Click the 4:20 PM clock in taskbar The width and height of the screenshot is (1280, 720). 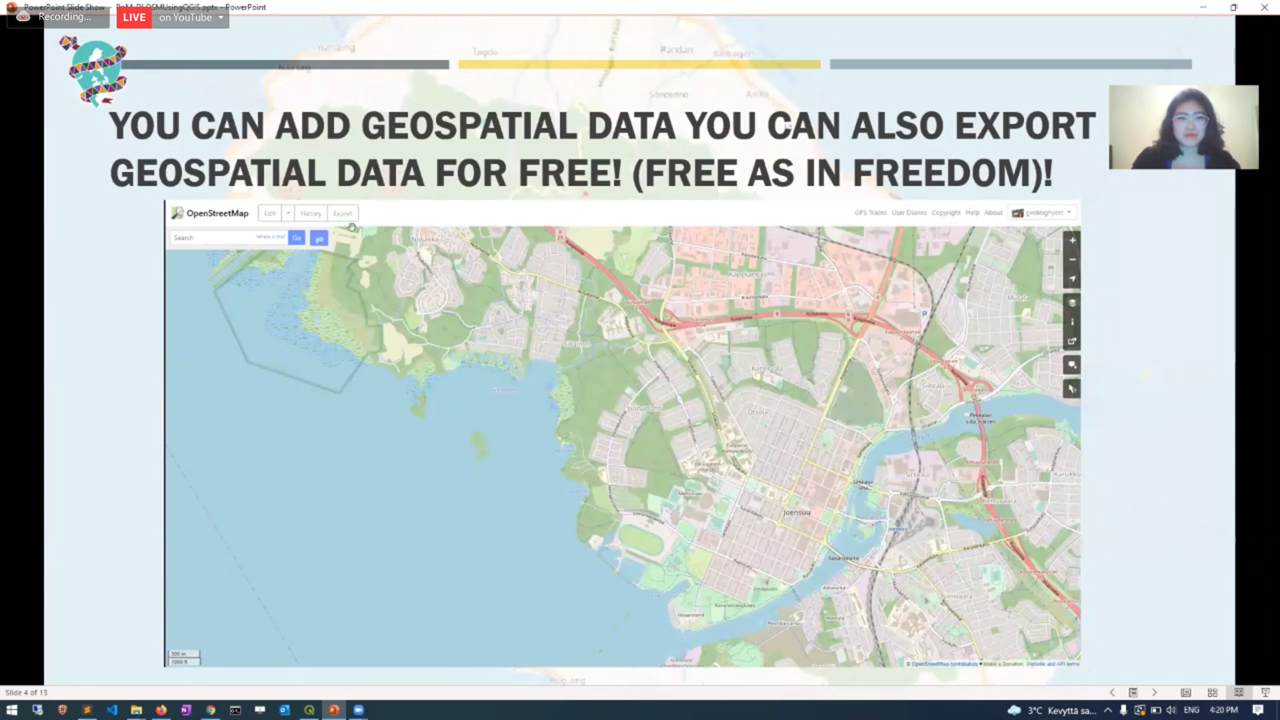click(x=1224, y=710)
